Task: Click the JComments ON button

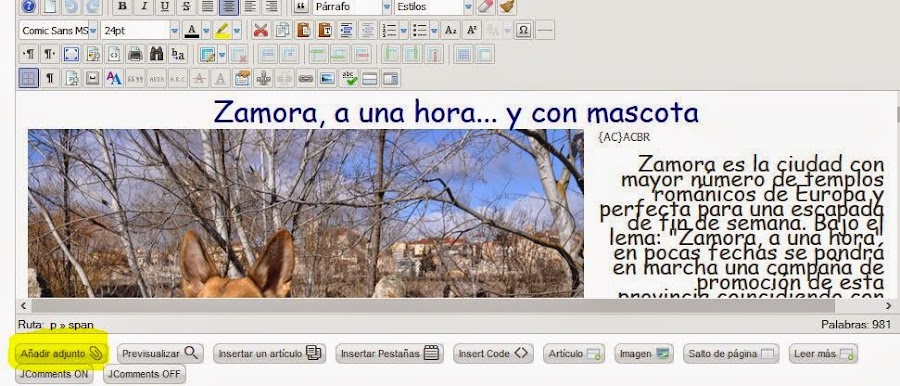Action: coord(54,374)
